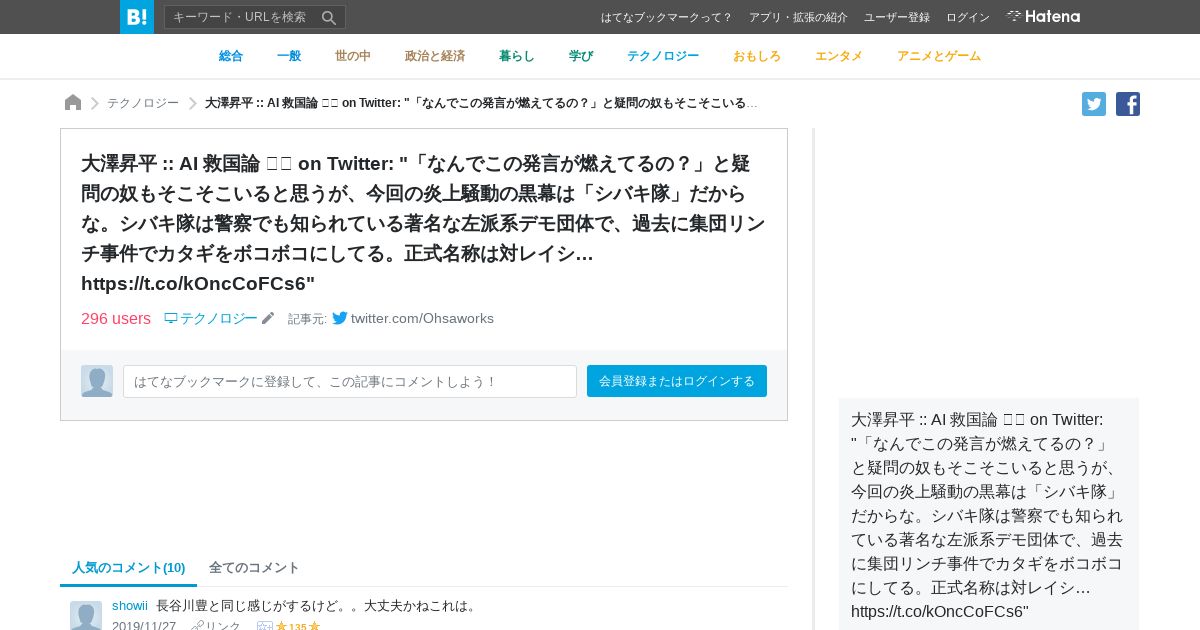The height and width of the screenshot is (630, 1200).
Task: Click the search magnifier icon
Action: (x=329, y=17)
